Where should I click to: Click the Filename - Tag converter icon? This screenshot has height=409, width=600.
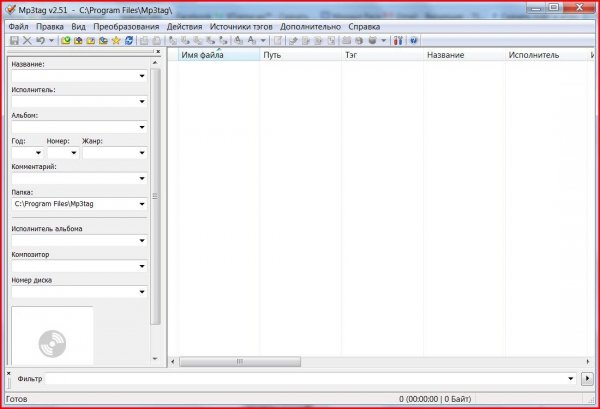click(186, 40)
